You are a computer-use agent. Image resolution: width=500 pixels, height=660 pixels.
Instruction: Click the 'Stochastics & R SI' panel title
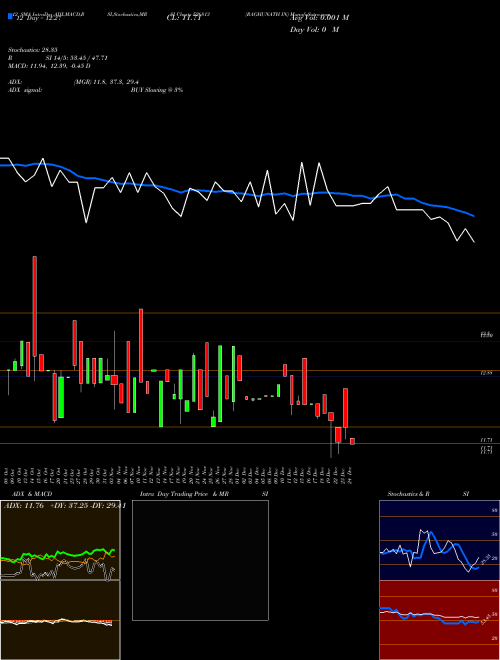tap(428, 494)
